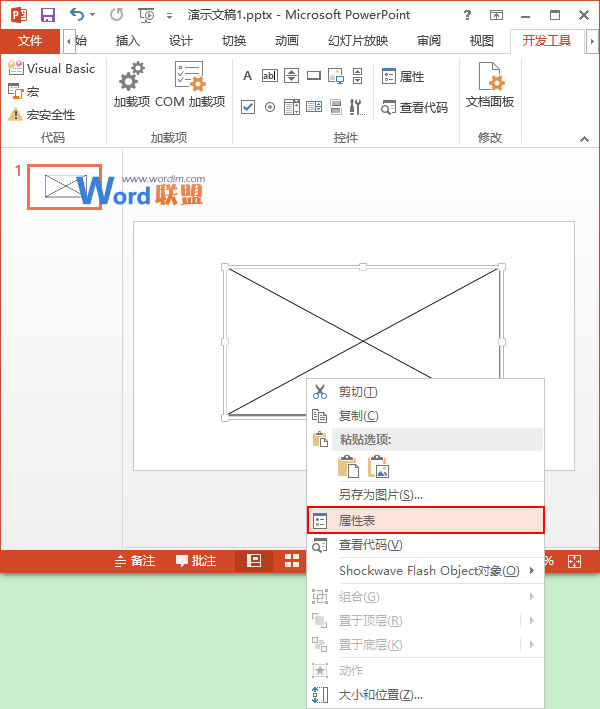Open 属性 properties in ribbon

click(403, 76)
